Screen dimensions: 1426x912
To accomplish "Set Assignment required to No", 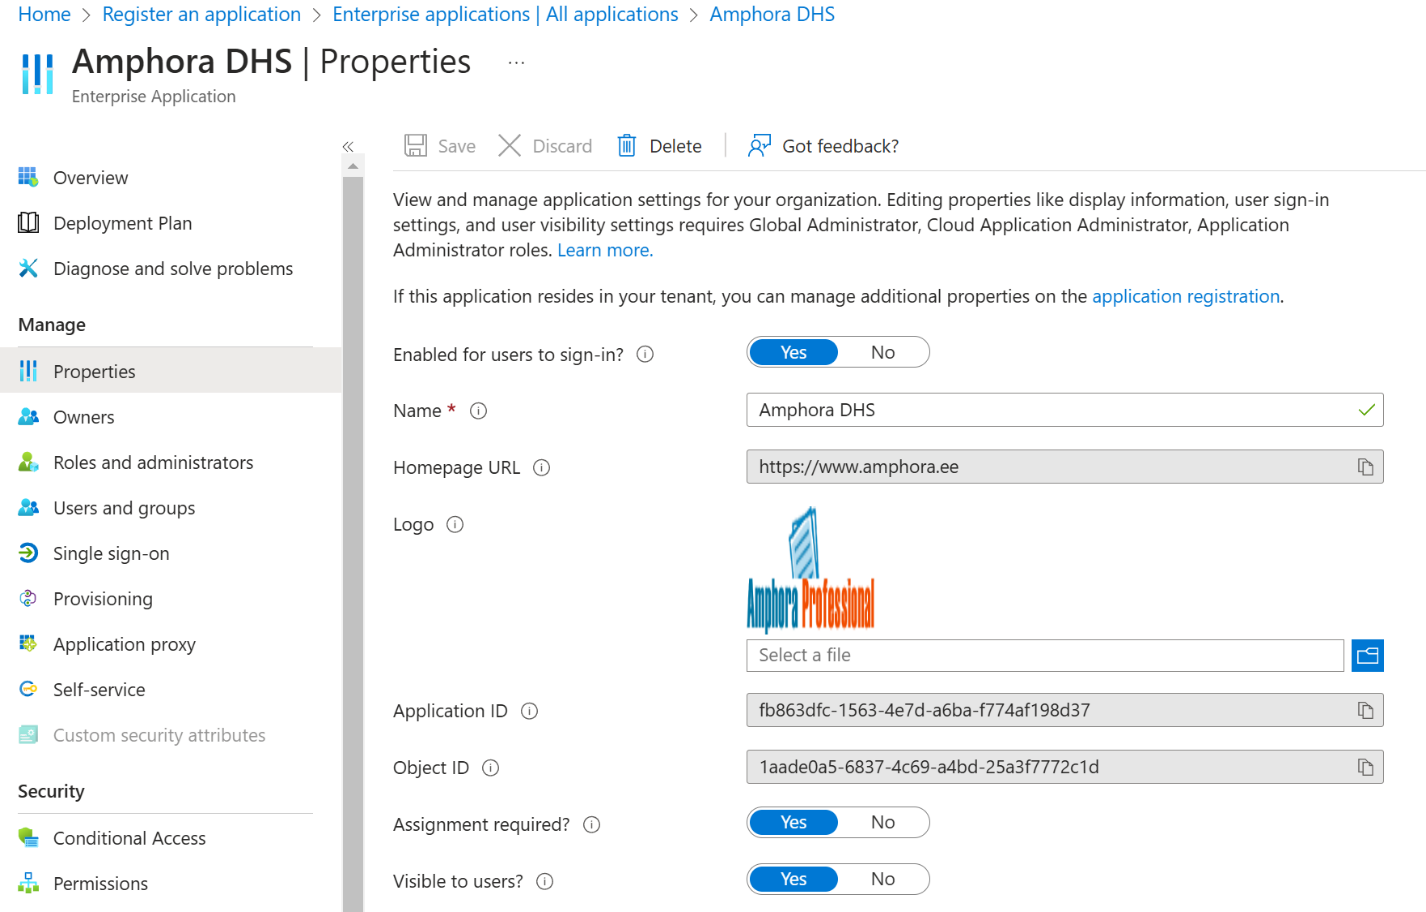I will click(883, 822).
